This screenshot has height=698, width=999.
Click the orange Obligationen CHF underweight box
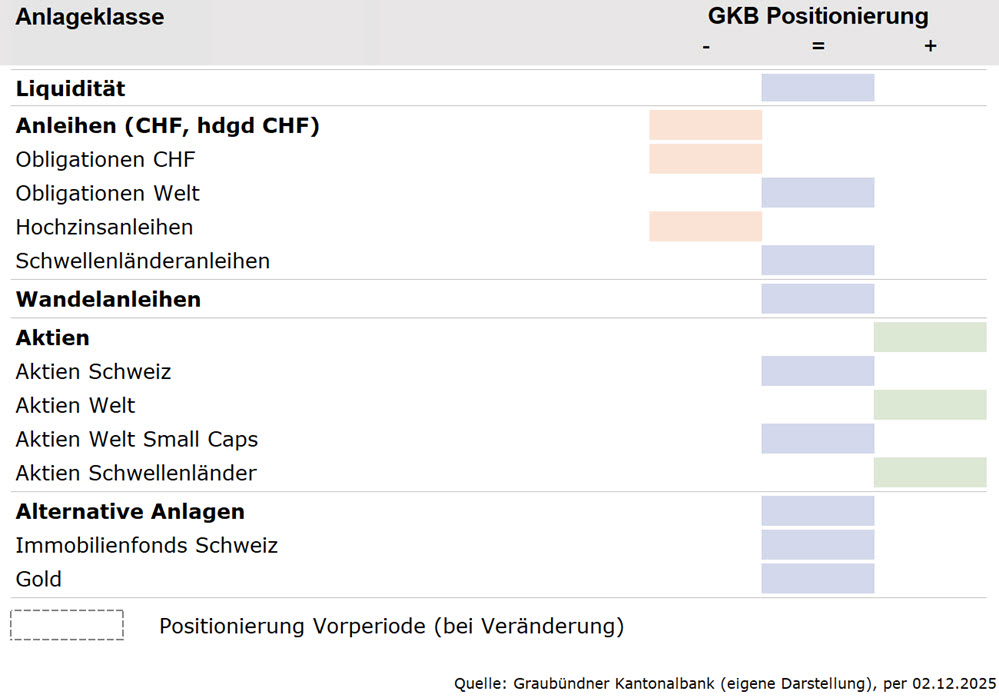tap(705, 159)
